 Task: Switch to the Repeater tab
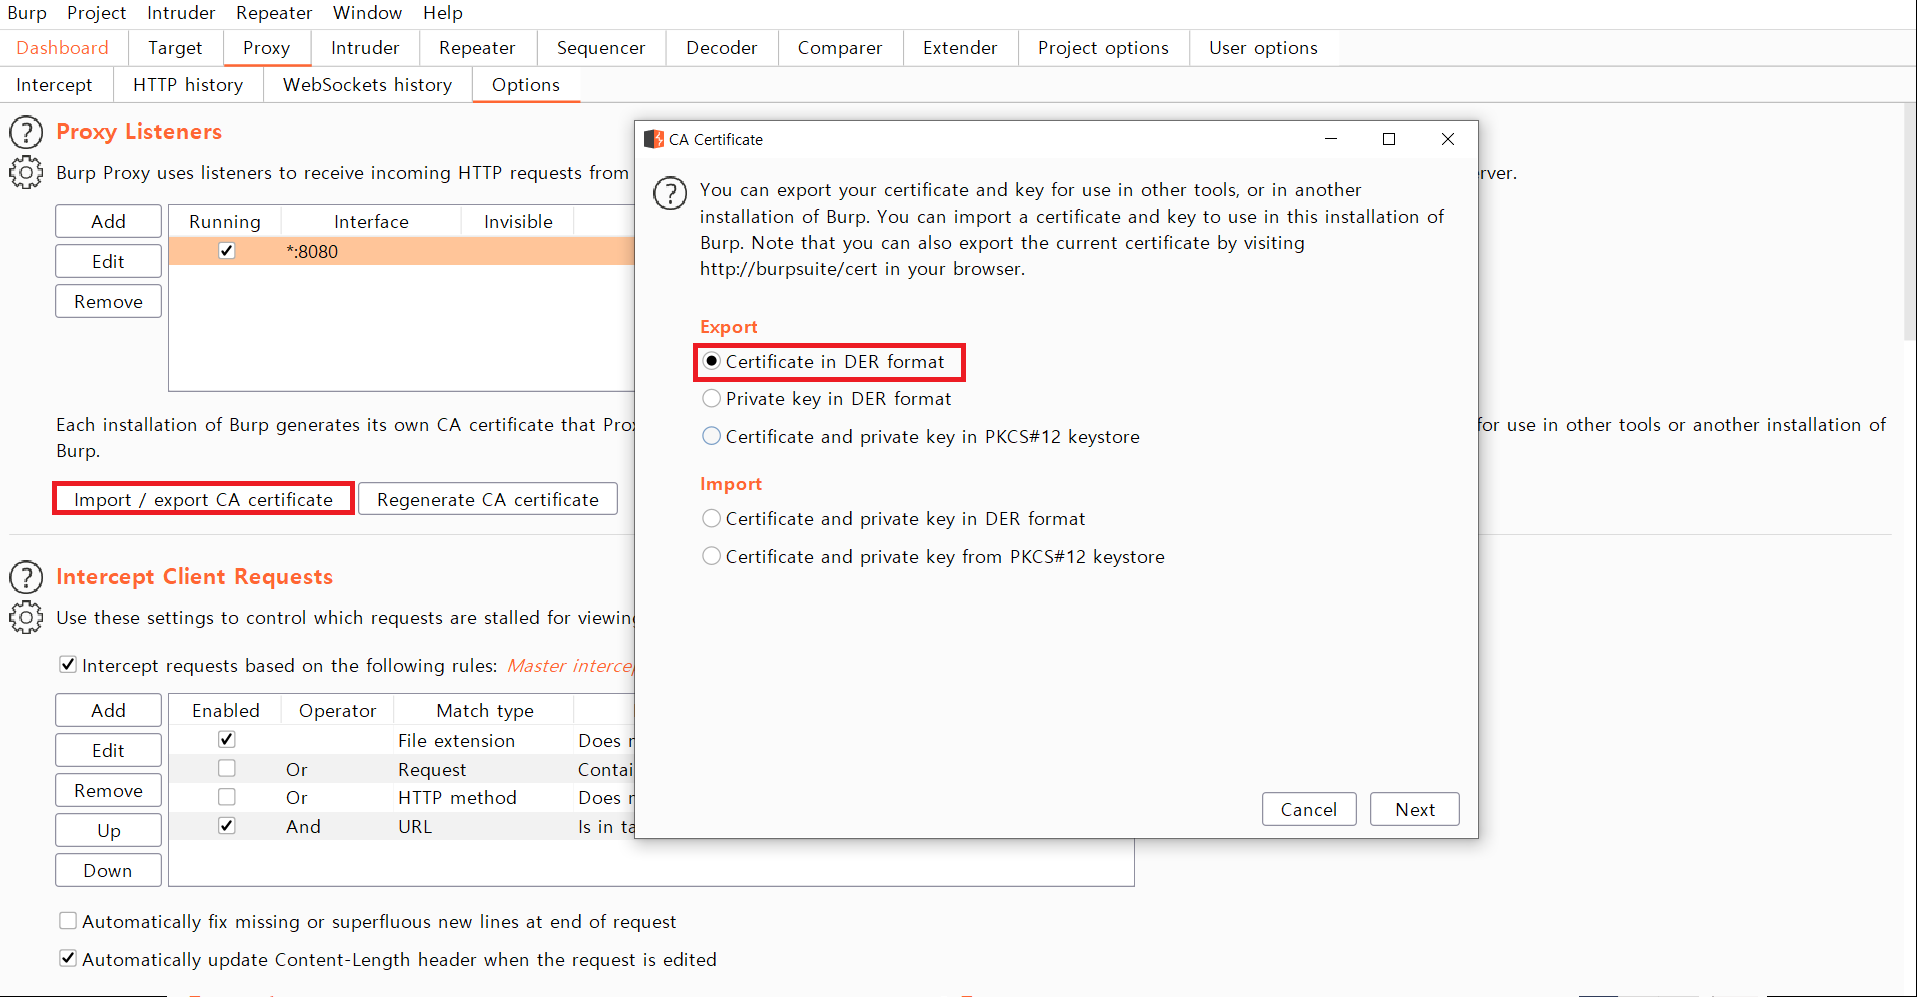point(477,48)
